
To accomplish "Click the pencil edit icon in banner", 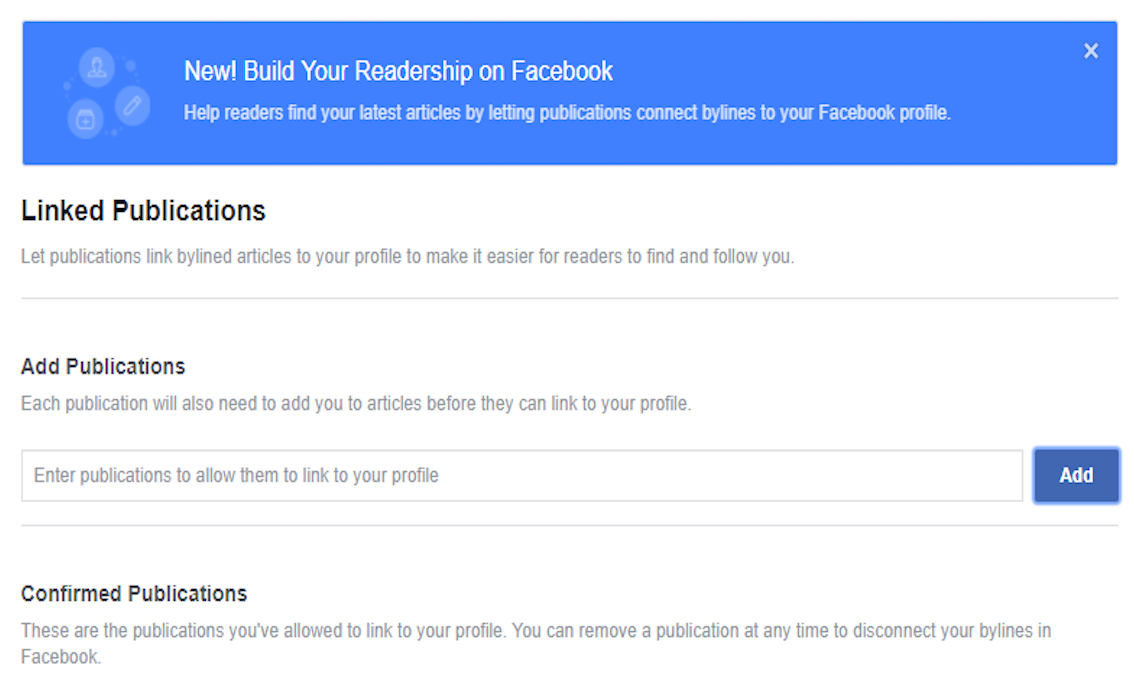I will coord(132,104).
